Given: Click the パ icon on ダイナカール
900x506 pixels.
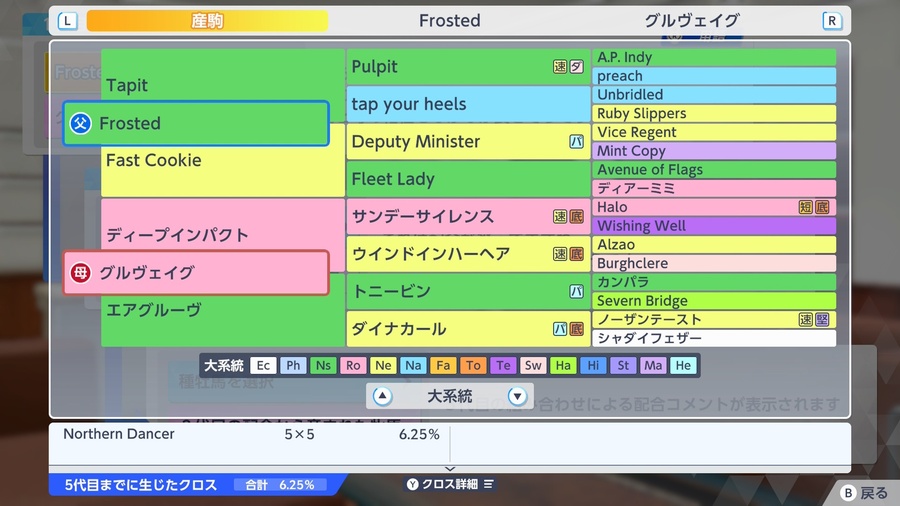Looking at the screenshot, I should tap(560, 329).
